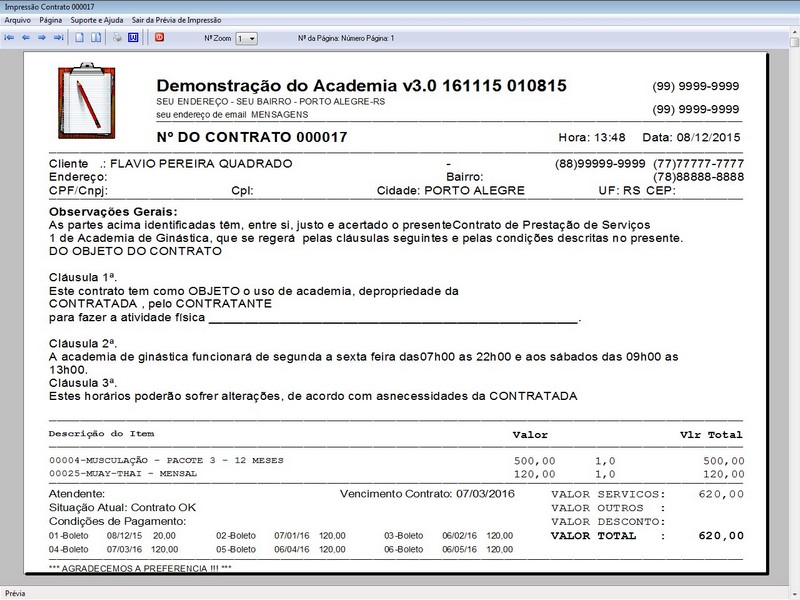Click the VALOR SERVICOS 620,00 amount
This screenshot has width=800, height=600.
coord(721,494)
